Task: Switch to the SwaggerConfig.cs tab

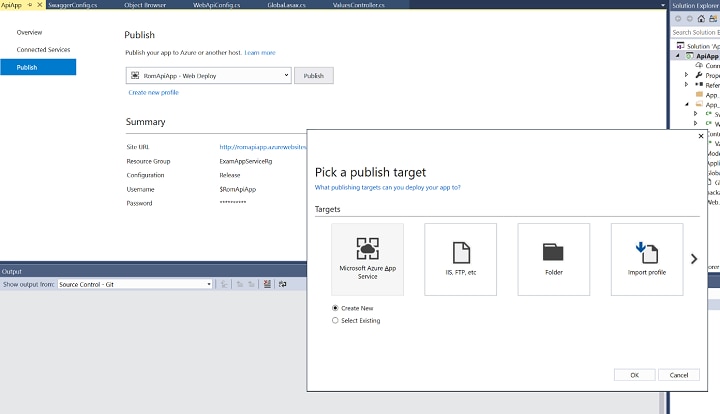Action: [x=73, y=5]
